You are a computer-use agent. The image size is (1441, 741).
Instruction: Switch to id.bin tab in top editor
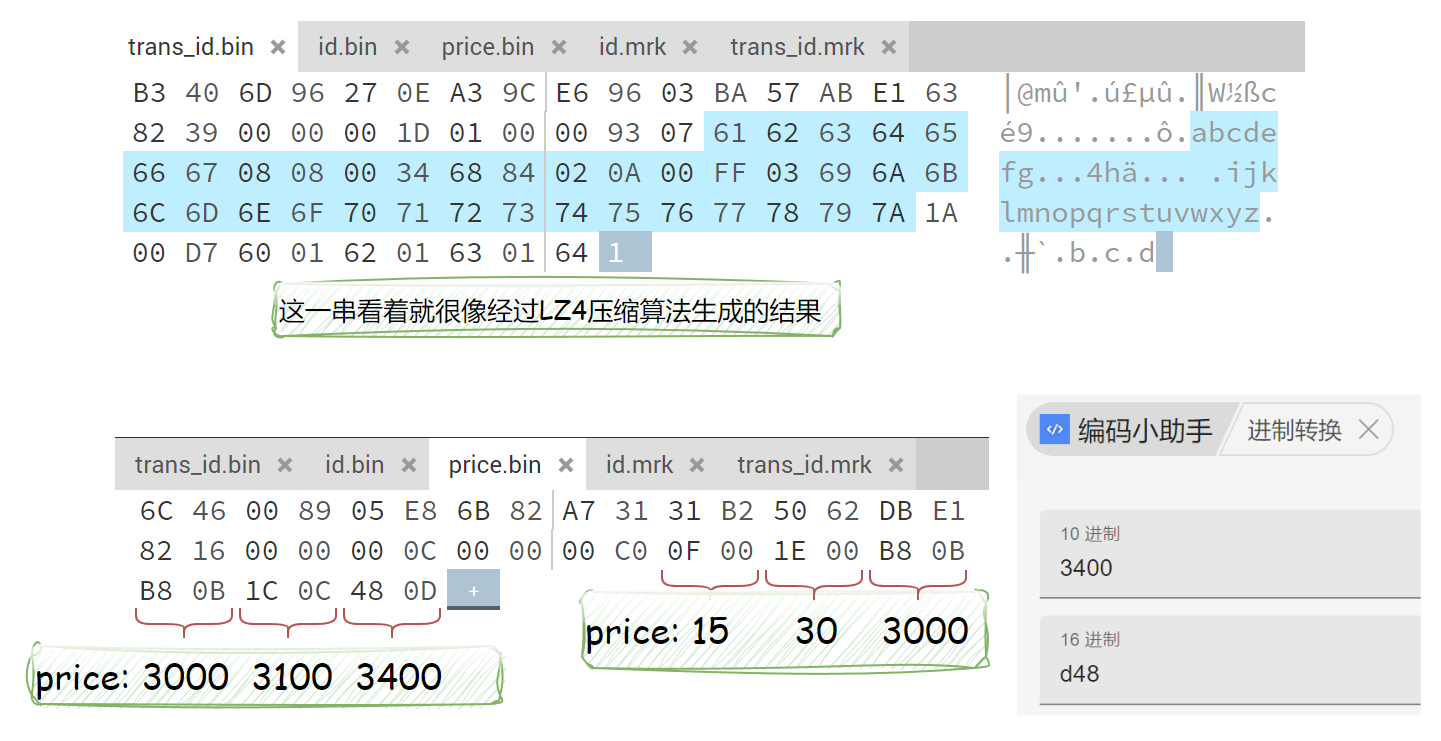pyautogui.click(x=347, y=47)
